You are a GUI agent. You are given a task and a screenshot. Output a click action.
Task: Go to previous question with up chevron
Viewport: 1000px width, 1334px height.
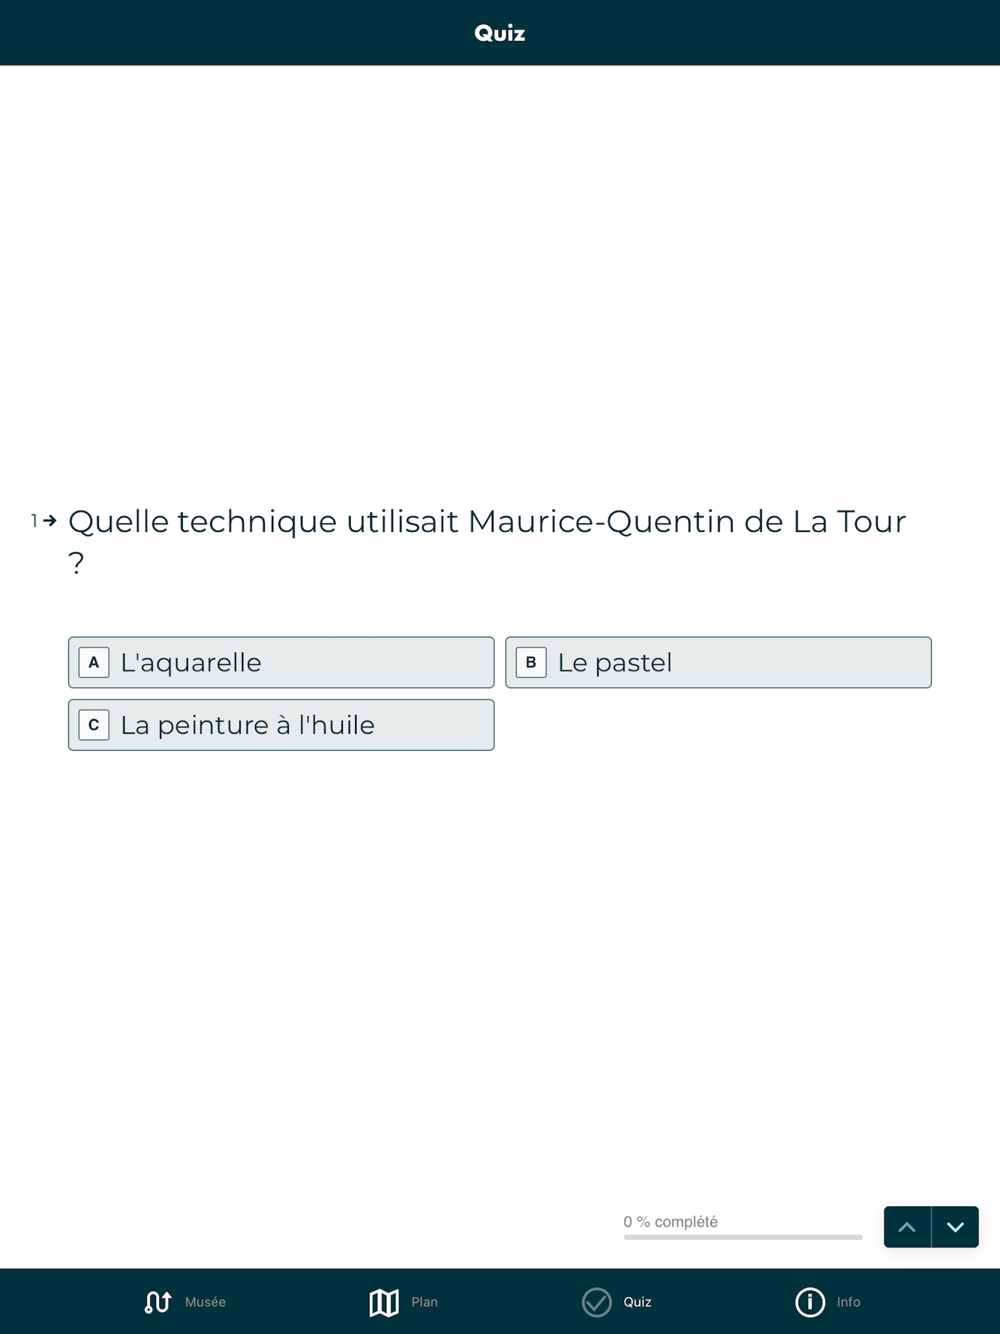click(907, 1227)
